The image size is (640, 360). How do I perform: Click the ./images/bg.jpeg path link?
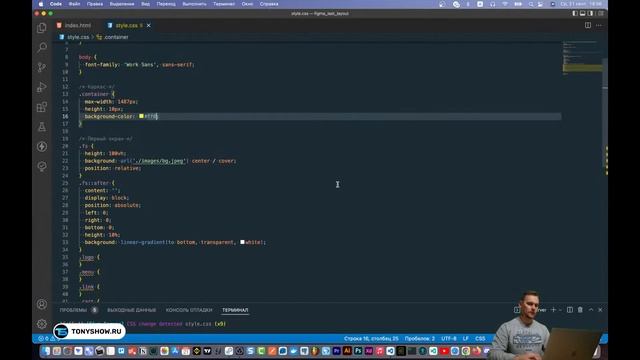pos(160,161)
